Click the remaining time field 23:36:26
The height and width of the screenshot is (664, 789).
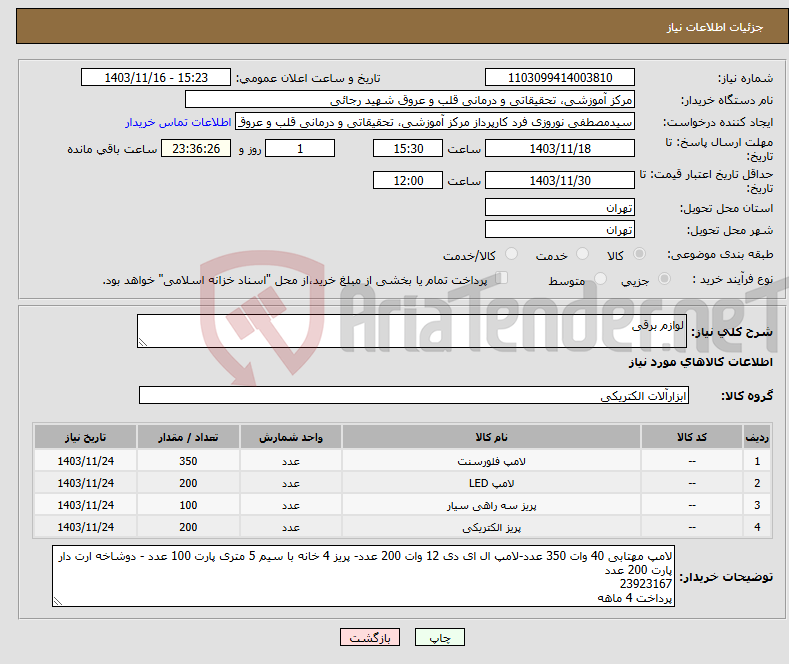point(196,148)
